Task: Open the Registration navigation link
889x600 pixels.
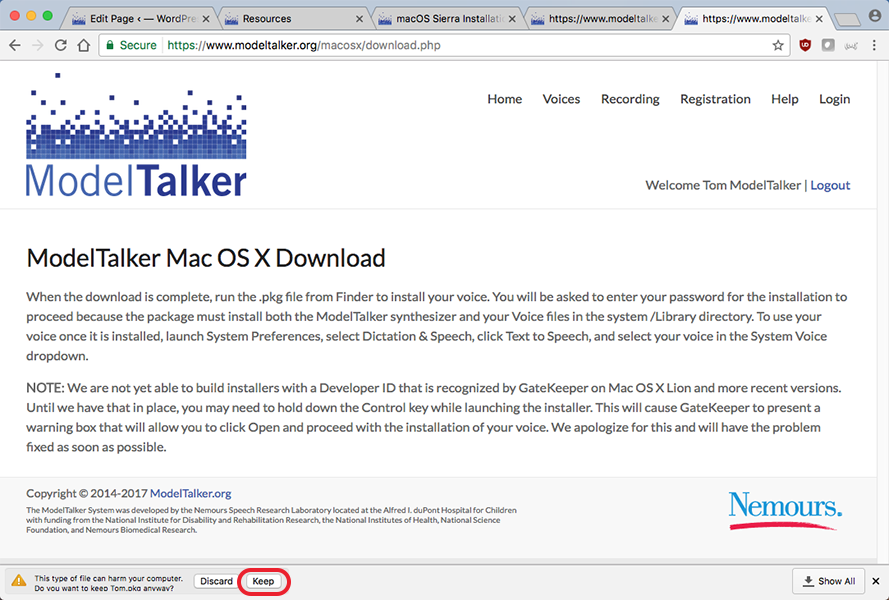Action: click(x=715, y=99)
